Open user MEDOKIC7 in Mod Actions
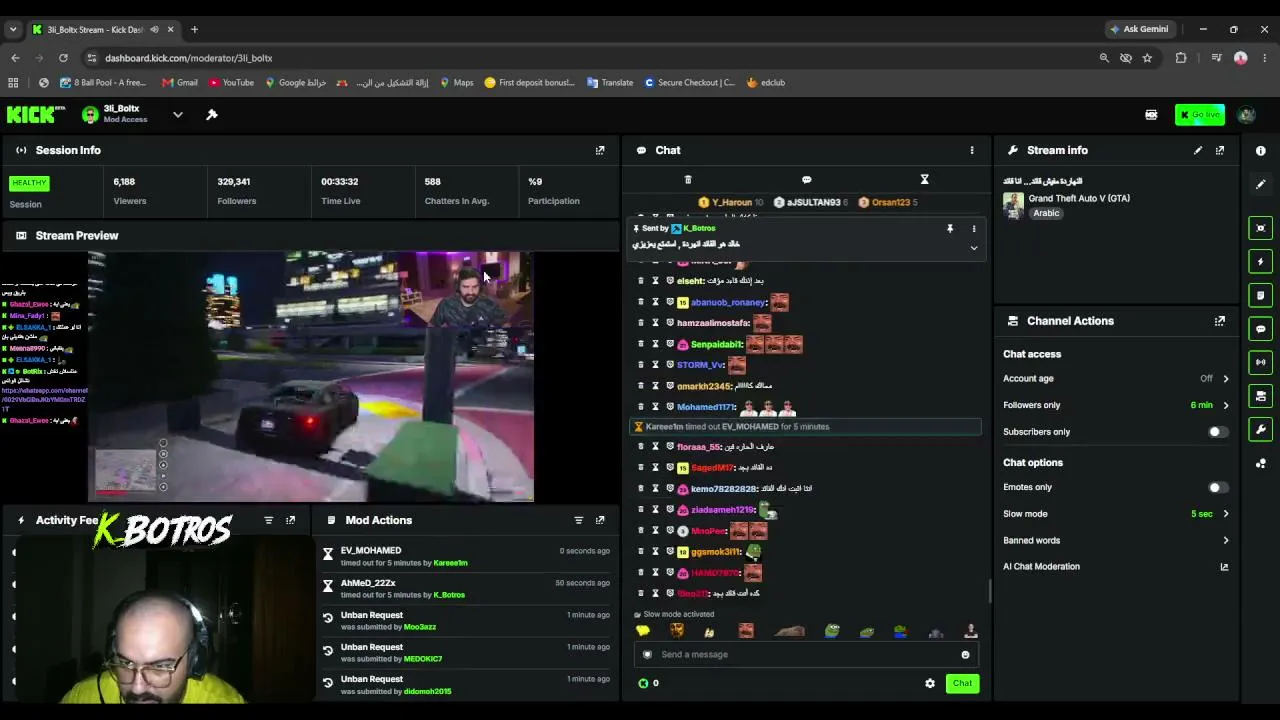 tap(423, 659)
